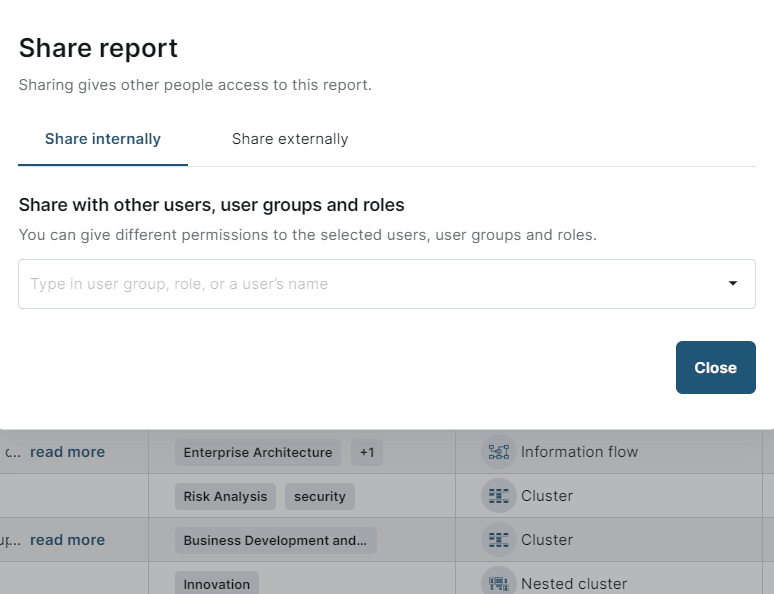Image resolution: width=774 pixels, height=594 pixels.
Task: Switch to the Share internally tab
Action: 103,139
